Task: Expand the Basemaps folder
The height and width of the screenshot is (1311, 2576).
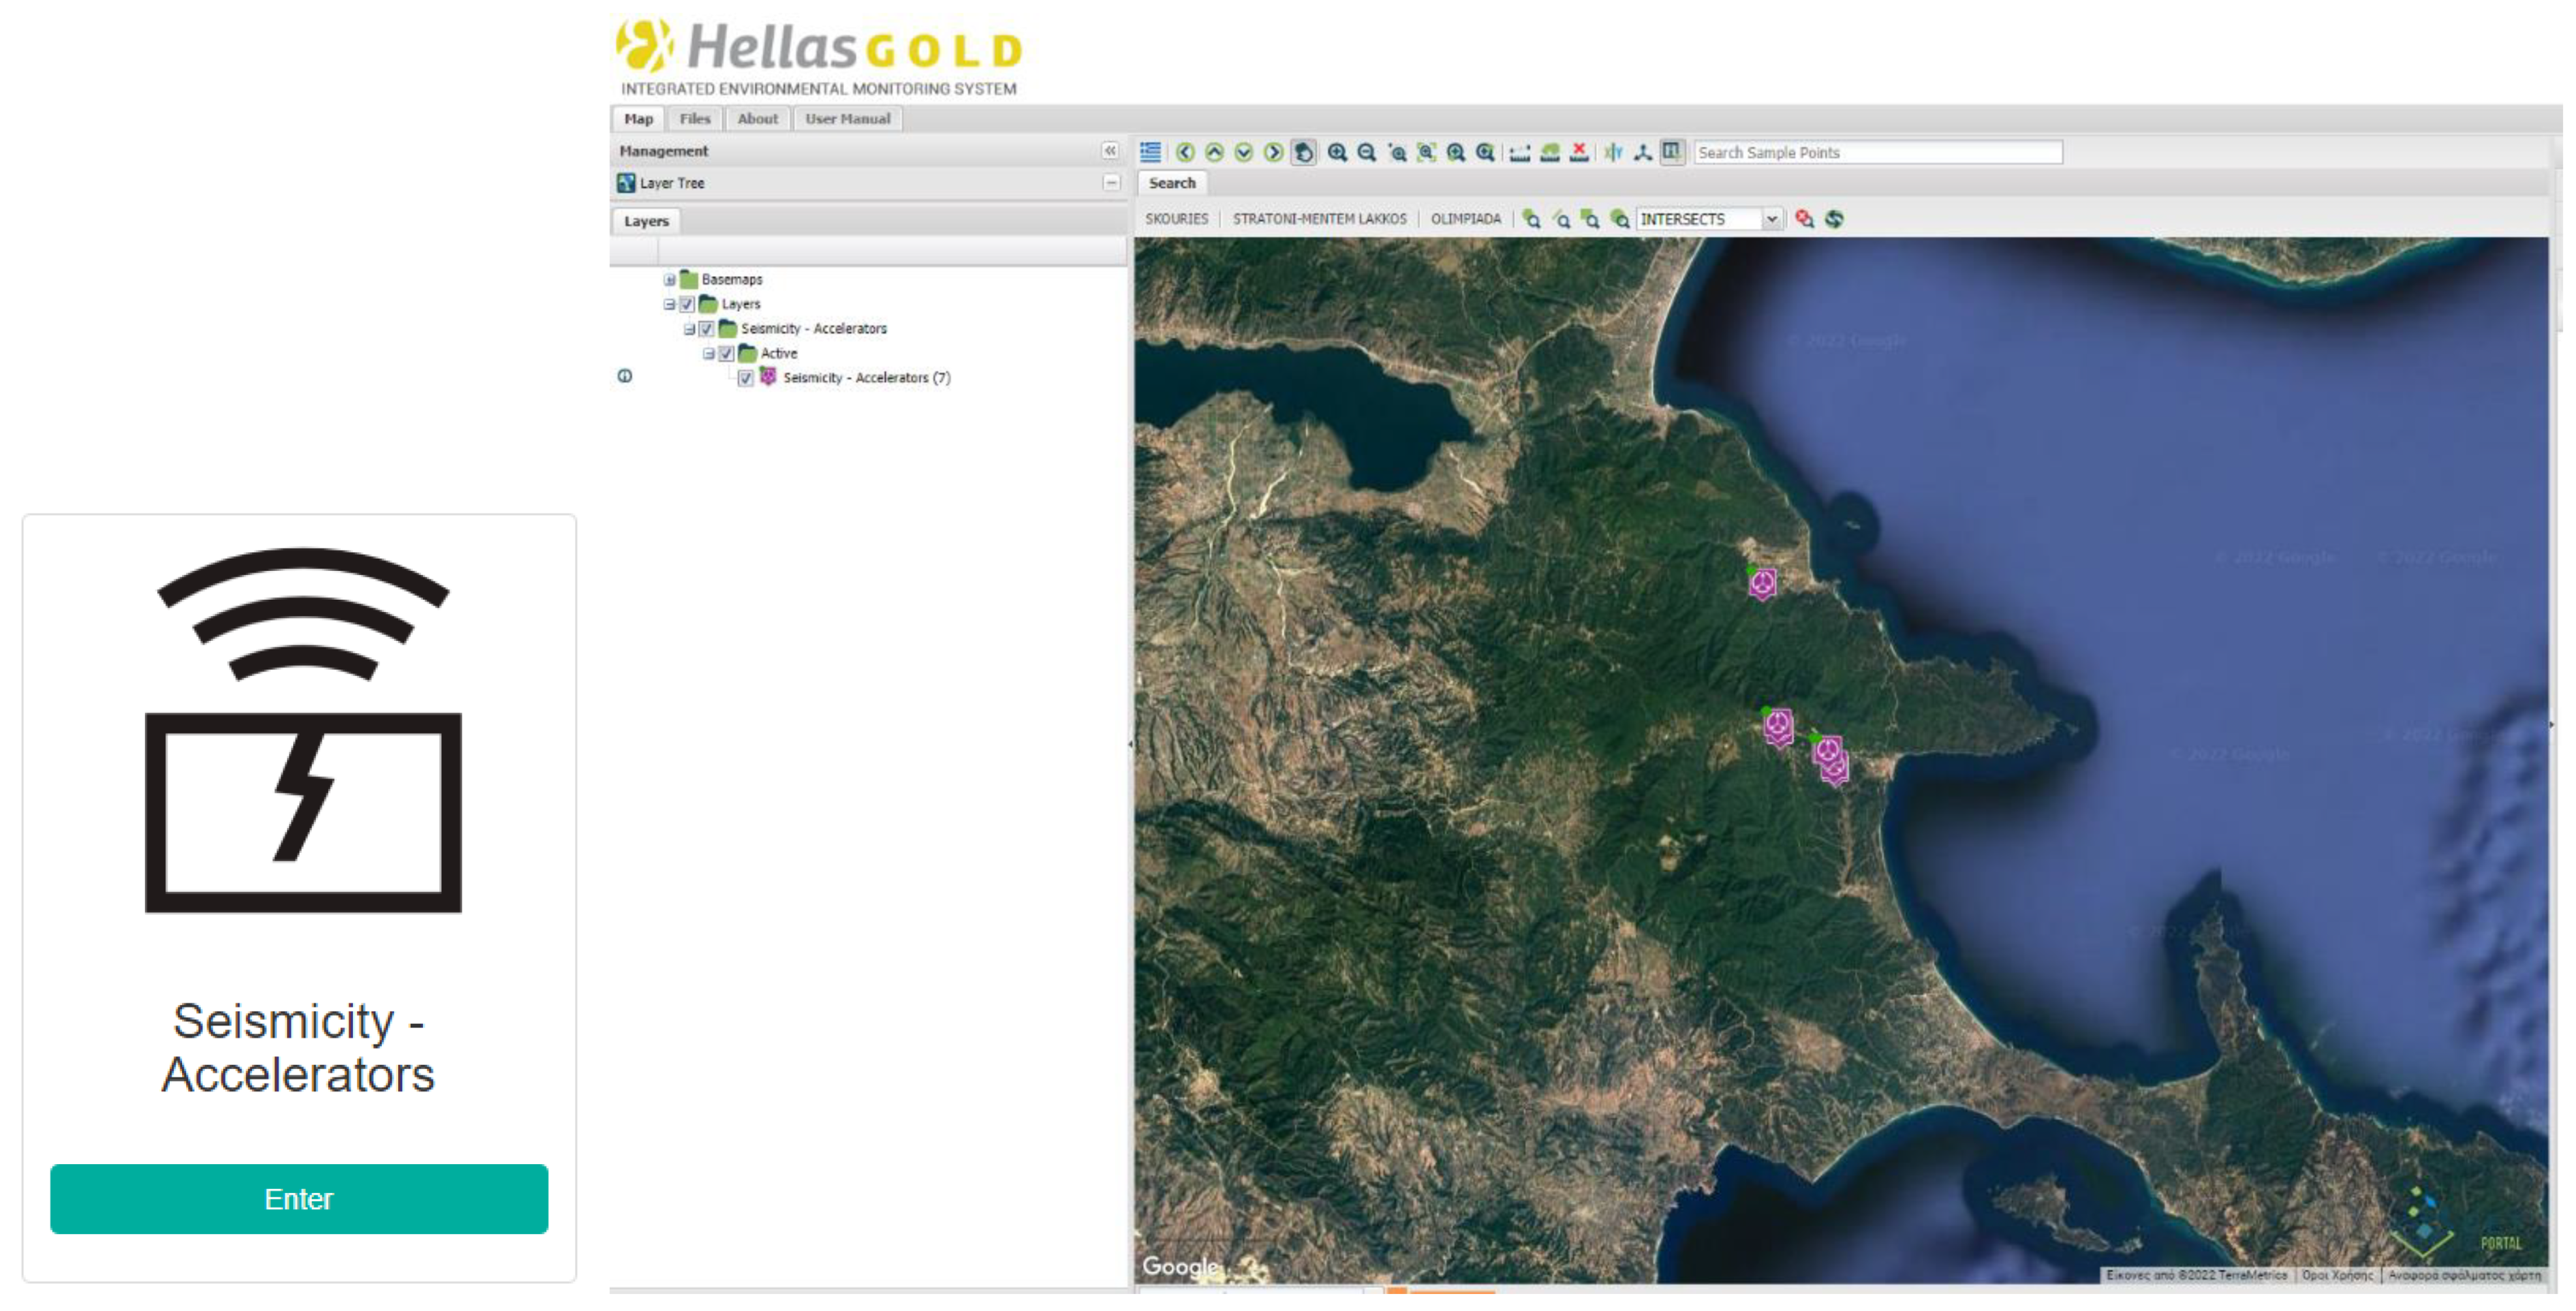Action: pyautogui.click(x=669, y=280)
